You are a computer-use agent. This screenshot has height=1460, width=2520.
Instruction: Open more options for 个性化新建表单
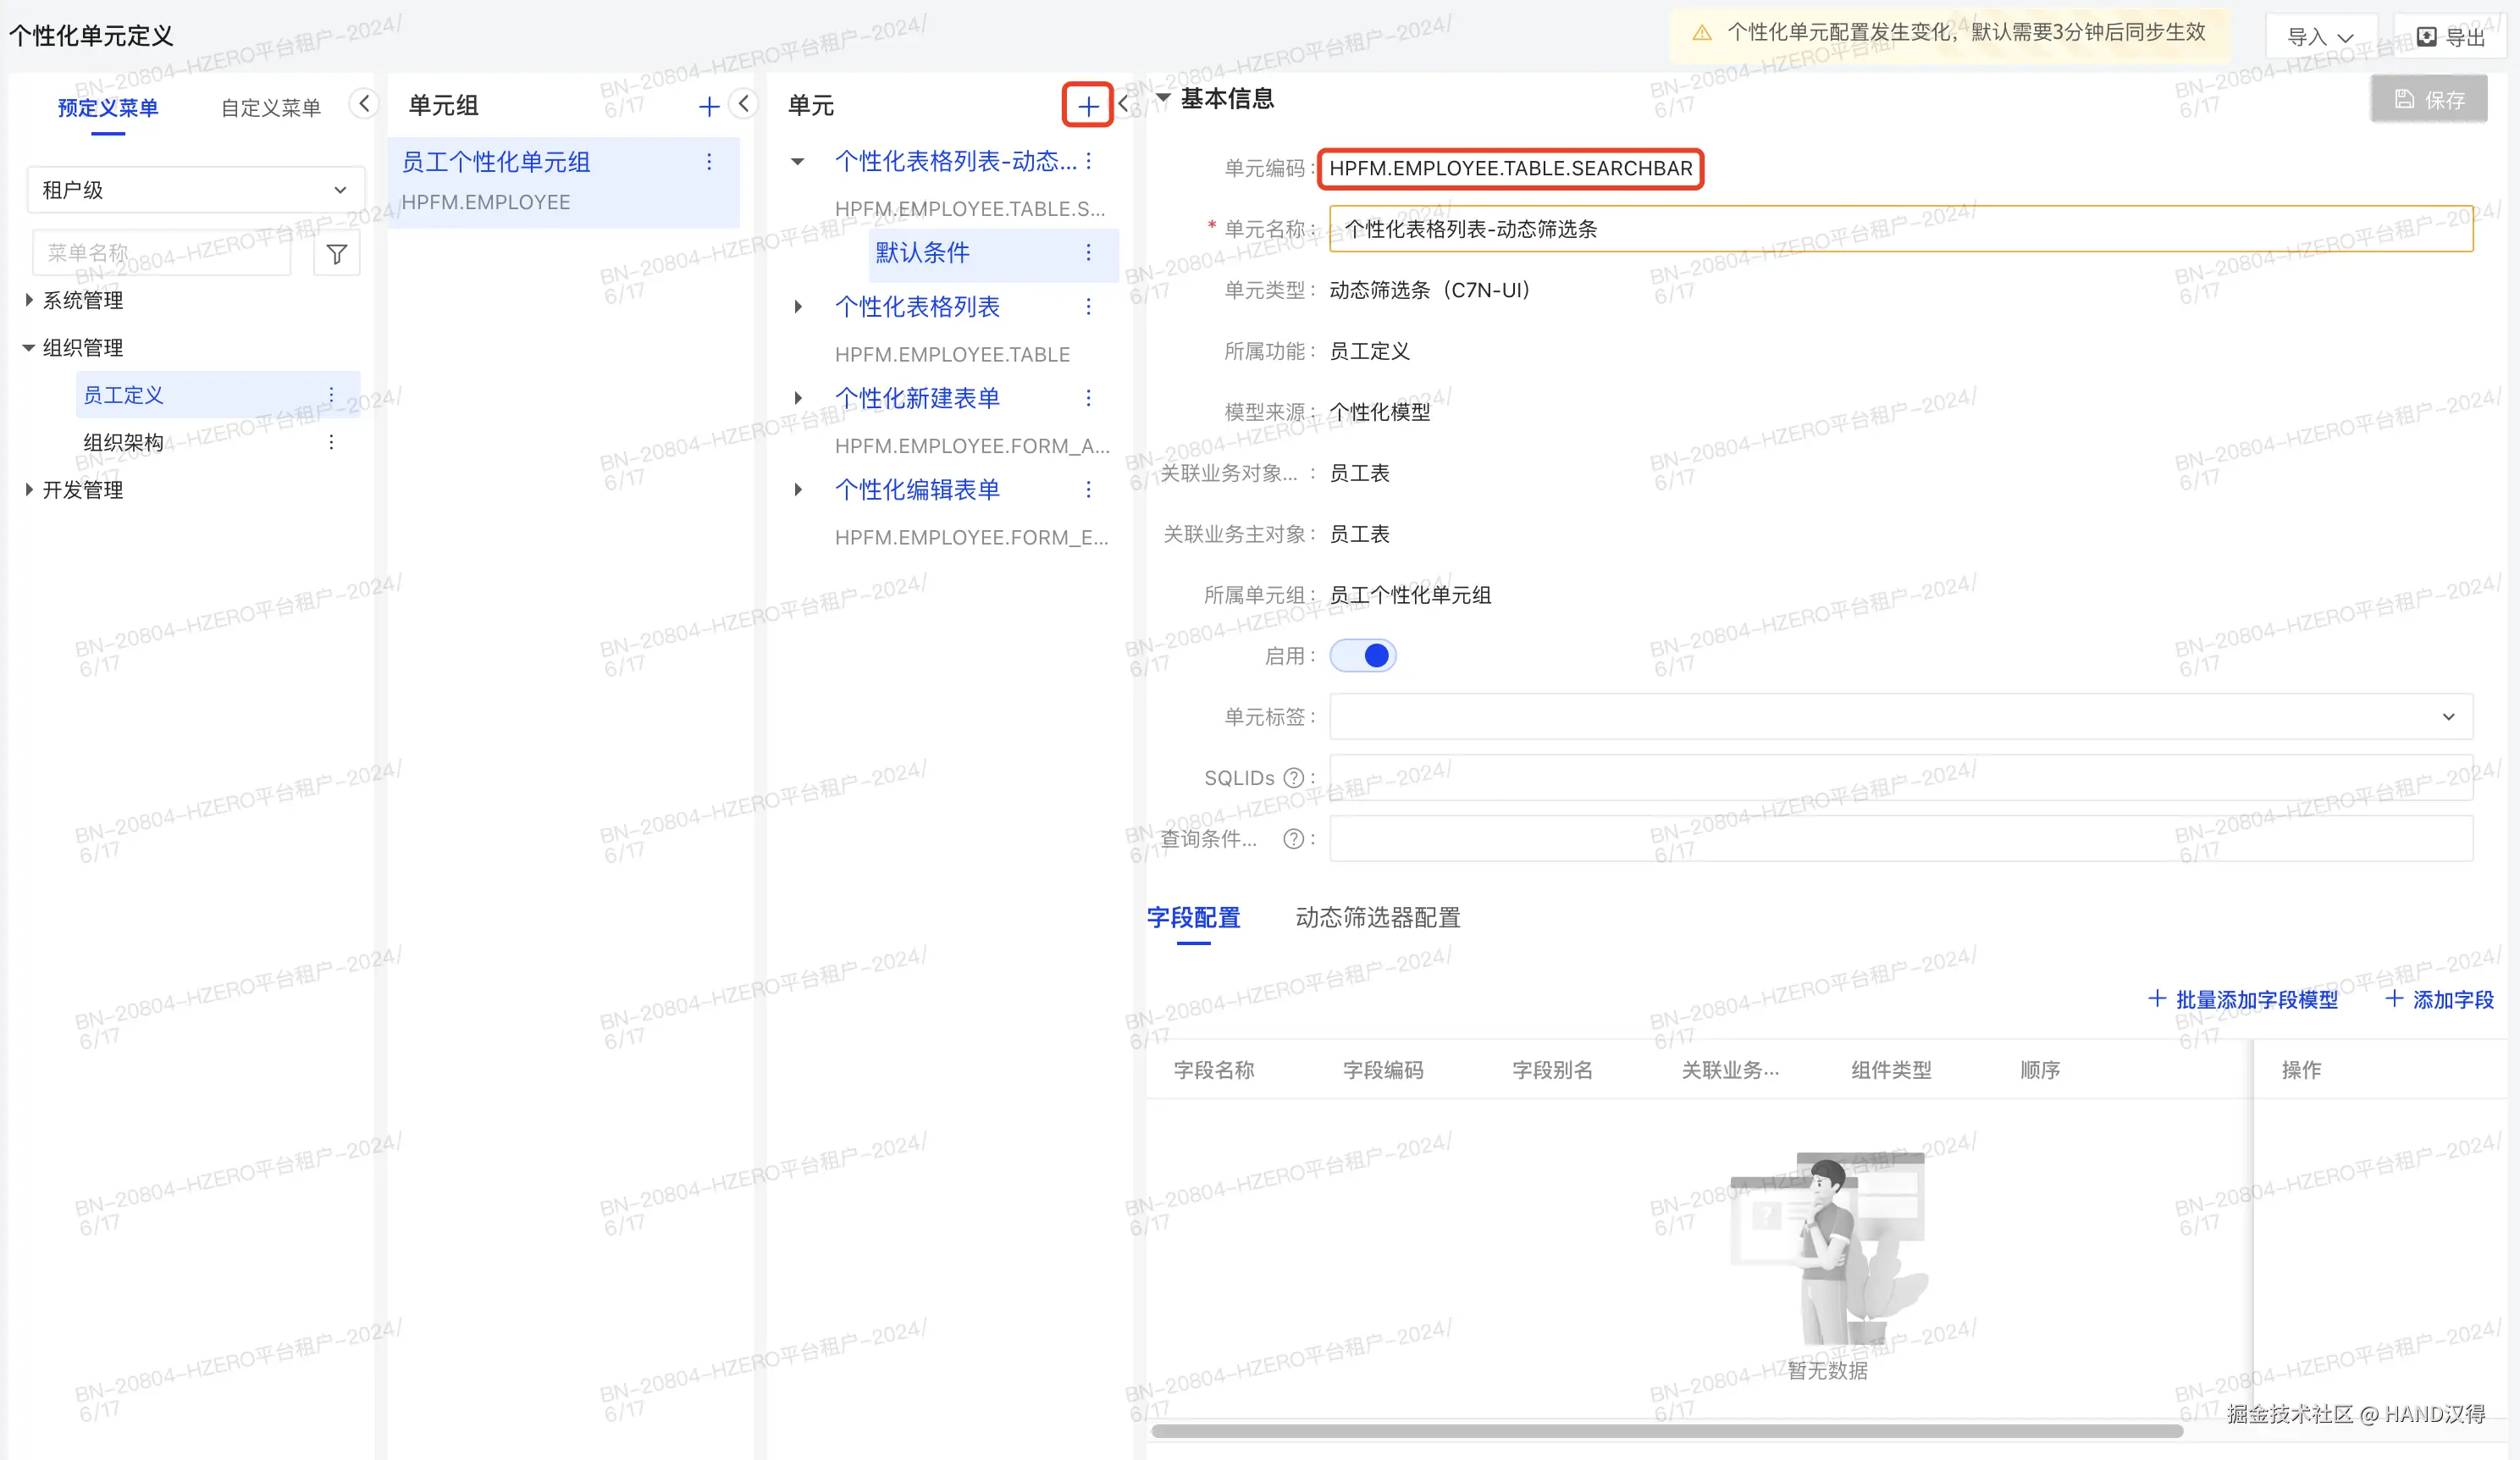[x=1088, y=398]
